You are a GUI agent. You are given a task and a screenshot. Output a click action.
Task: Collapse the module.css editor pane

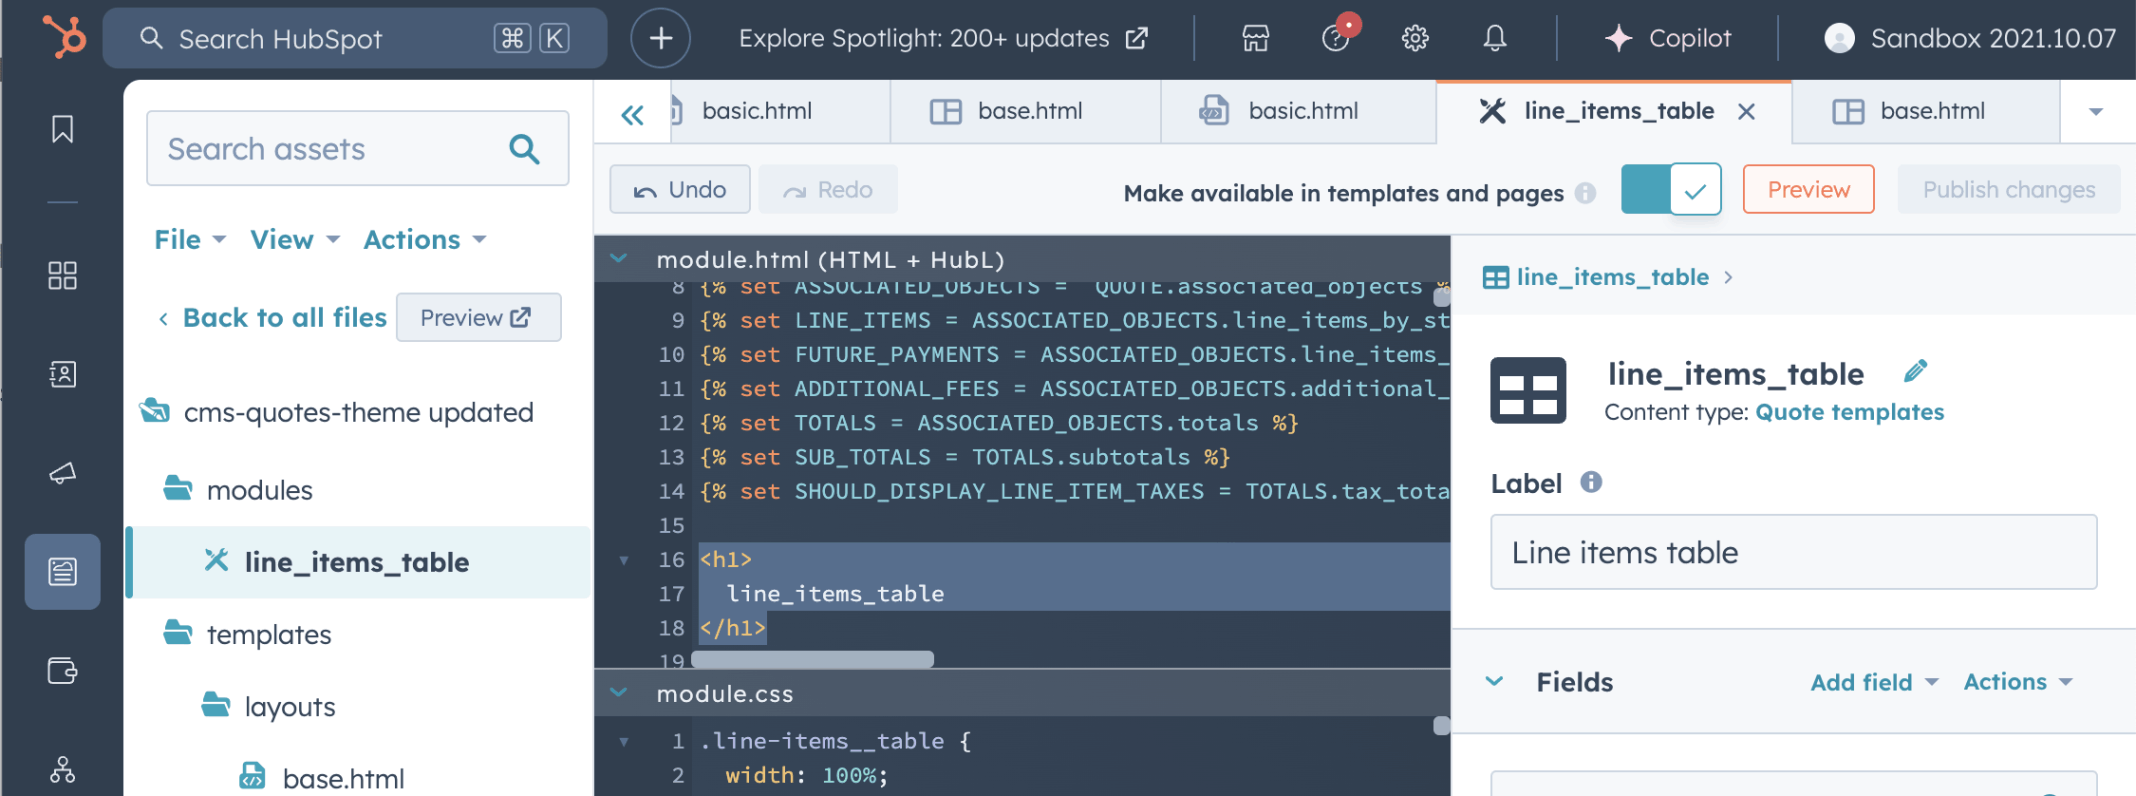click(619, 693)
